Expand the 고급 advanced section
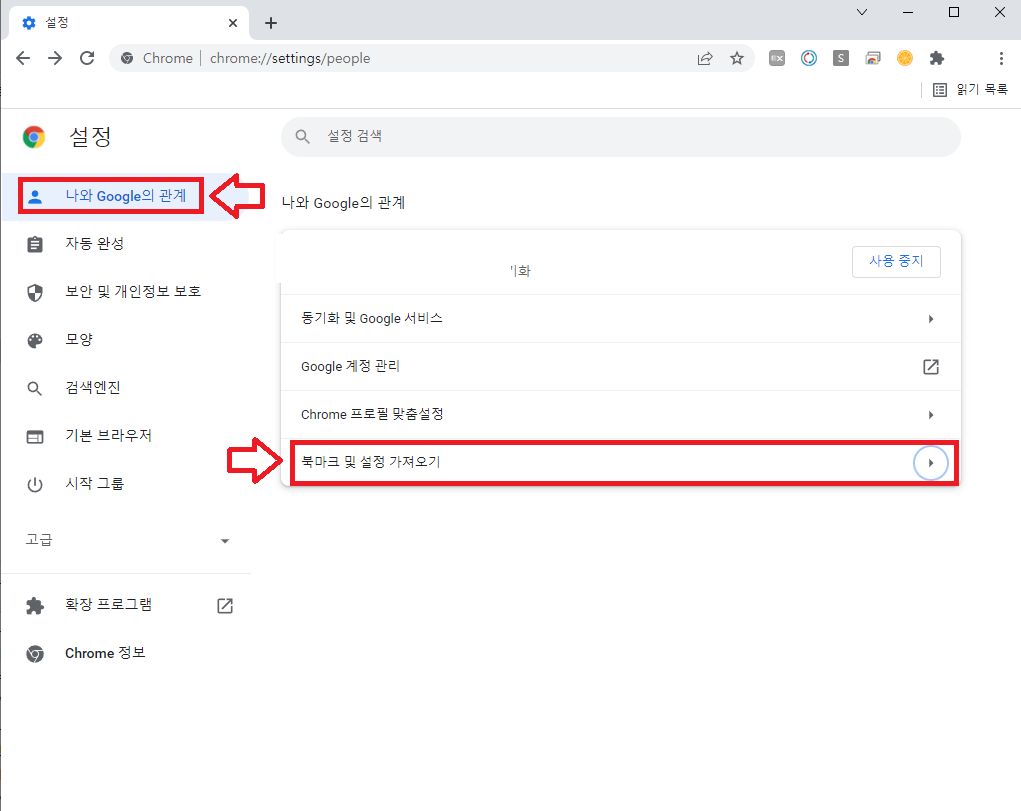This screenshot has width=1021, height=811. coord(128,540)
